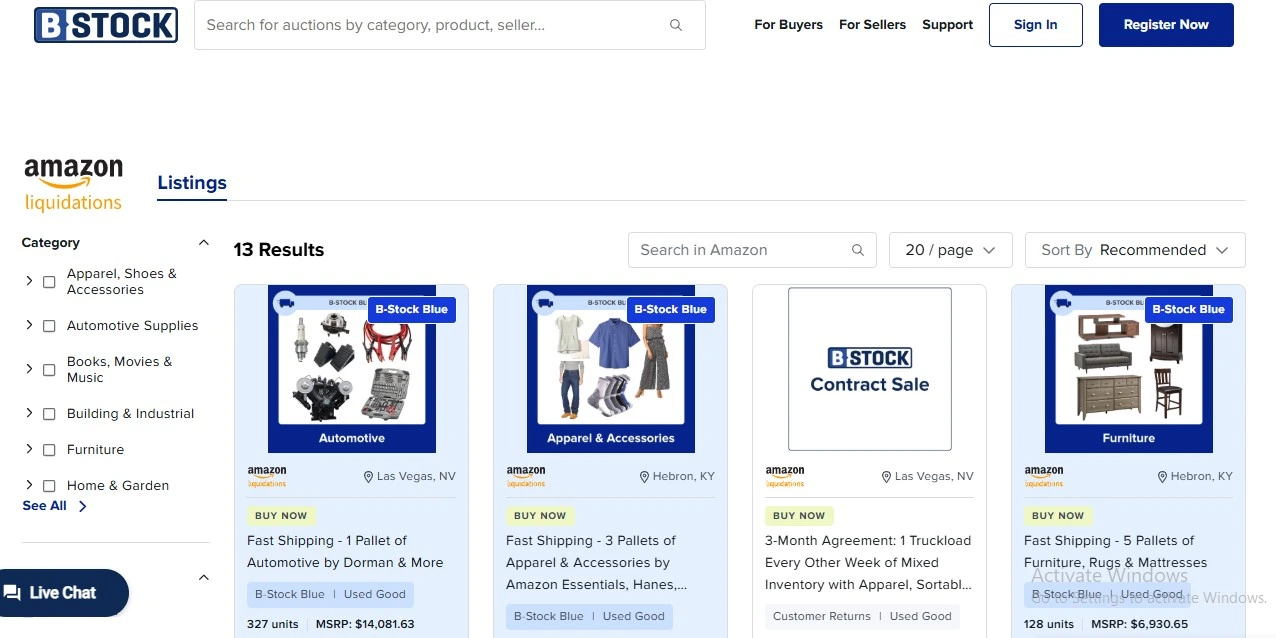
Task: Click the Amazon Liquidations logo
Action: pos(73,184)
